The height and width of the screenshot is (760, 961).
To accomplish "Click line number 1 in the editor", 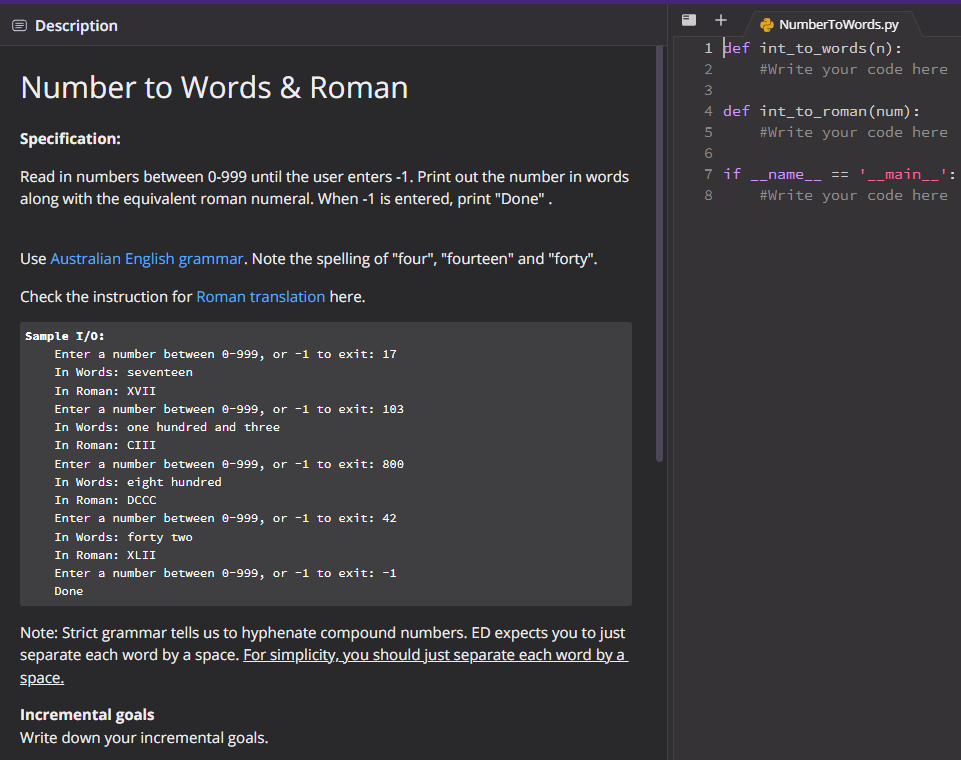I will [x=708, y=47].
